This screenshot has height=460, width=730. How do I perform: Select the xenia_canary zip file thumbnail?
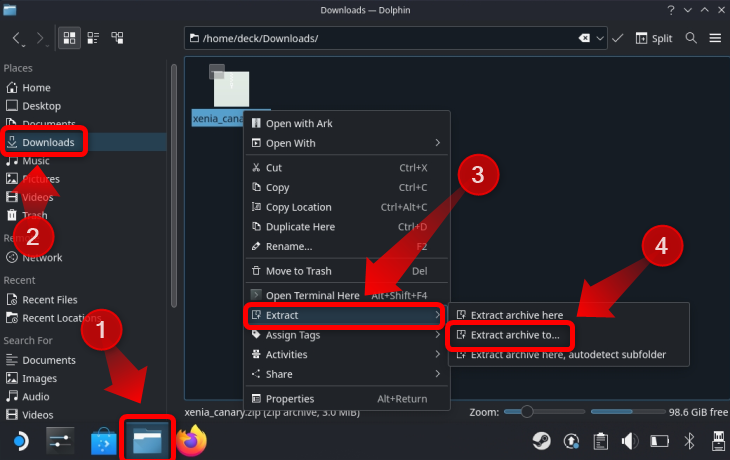point(231,89)
